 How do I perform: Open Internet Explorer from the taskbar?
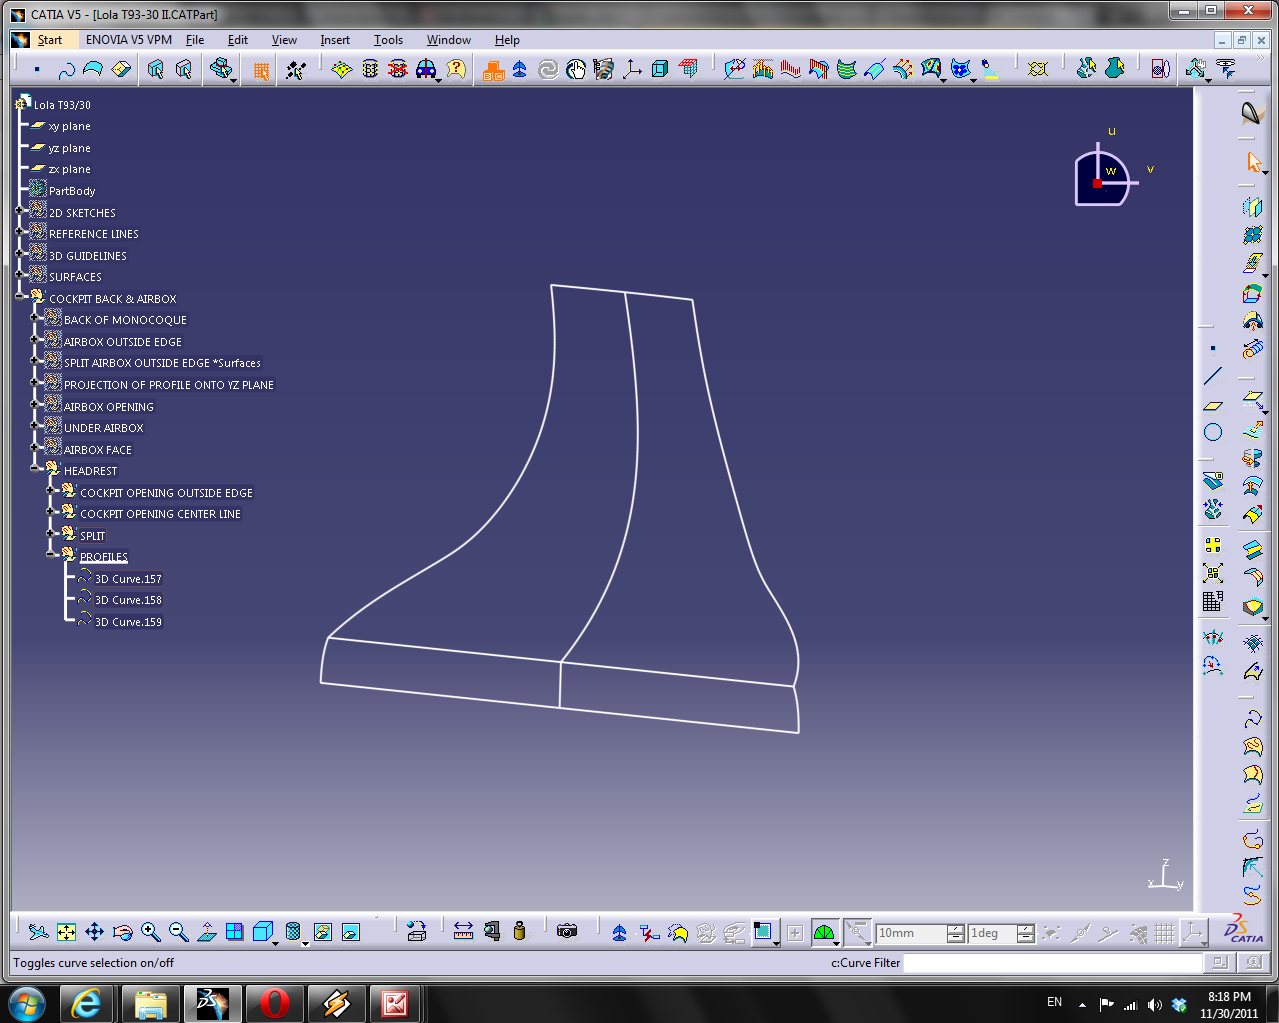[x=87, y=1003]
